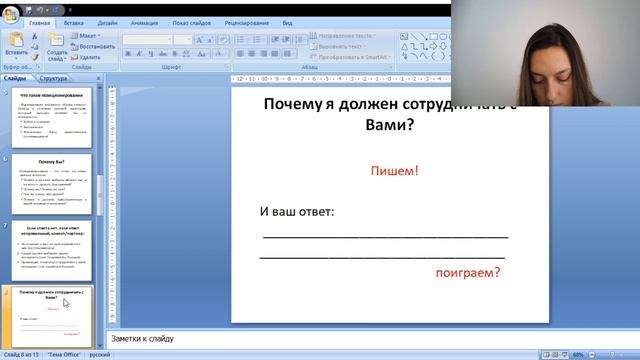Toggle Text Shadow formatting

point(175,53)
